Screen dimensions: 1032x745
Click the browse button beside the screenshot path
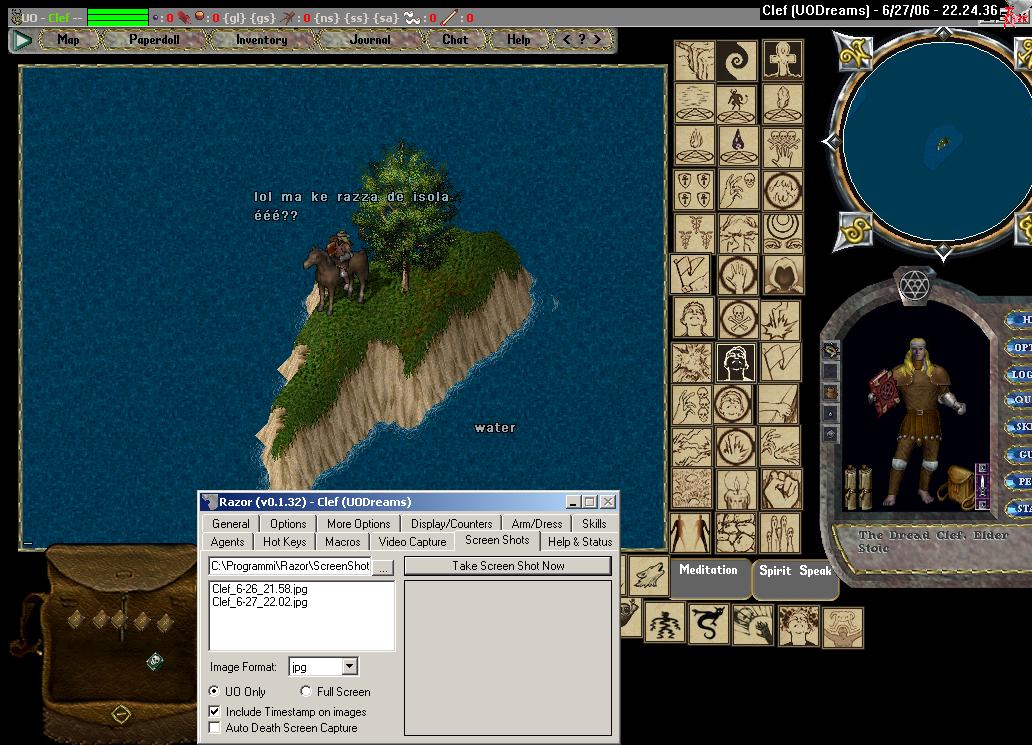tap(384, 567)
